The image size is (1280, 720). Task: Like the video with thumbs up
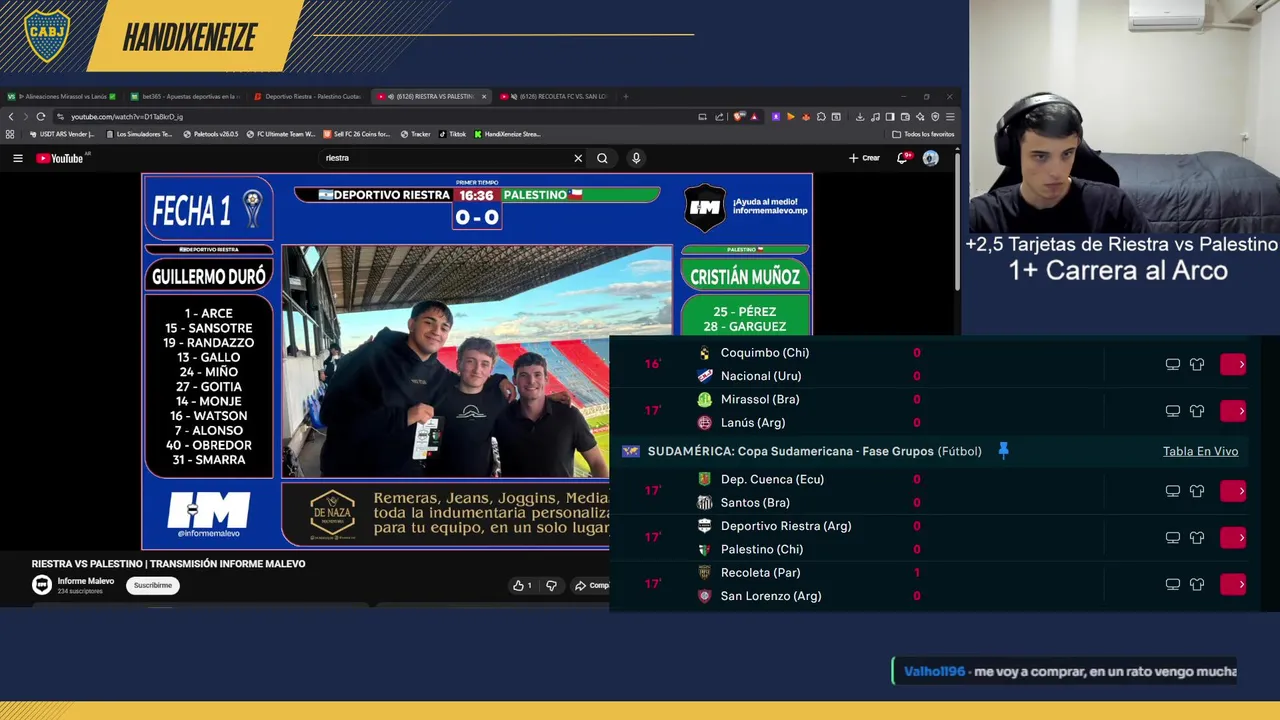tap(522, 586)
